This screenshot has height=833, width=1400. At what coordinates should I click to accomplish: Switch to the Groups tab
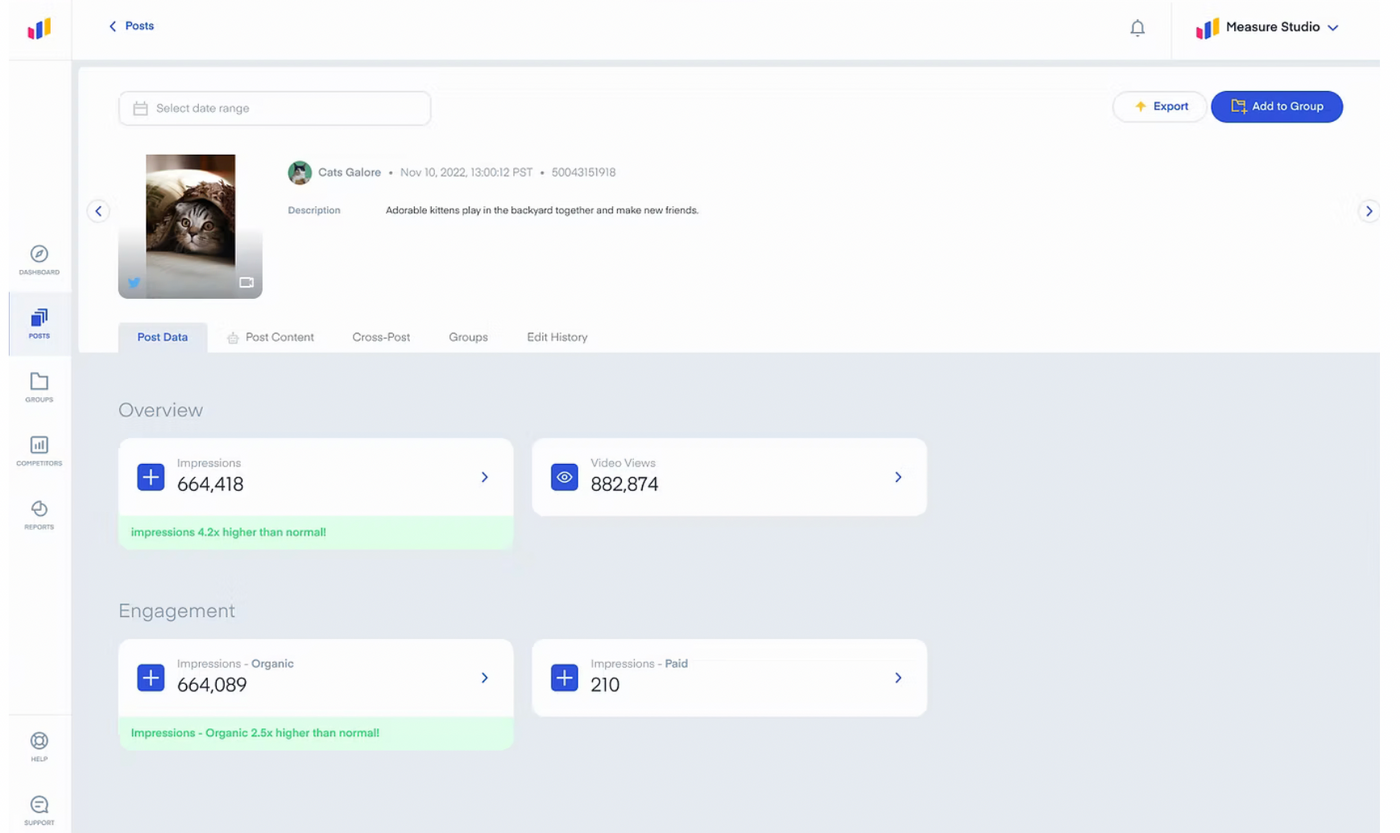[x=468, y=337]
